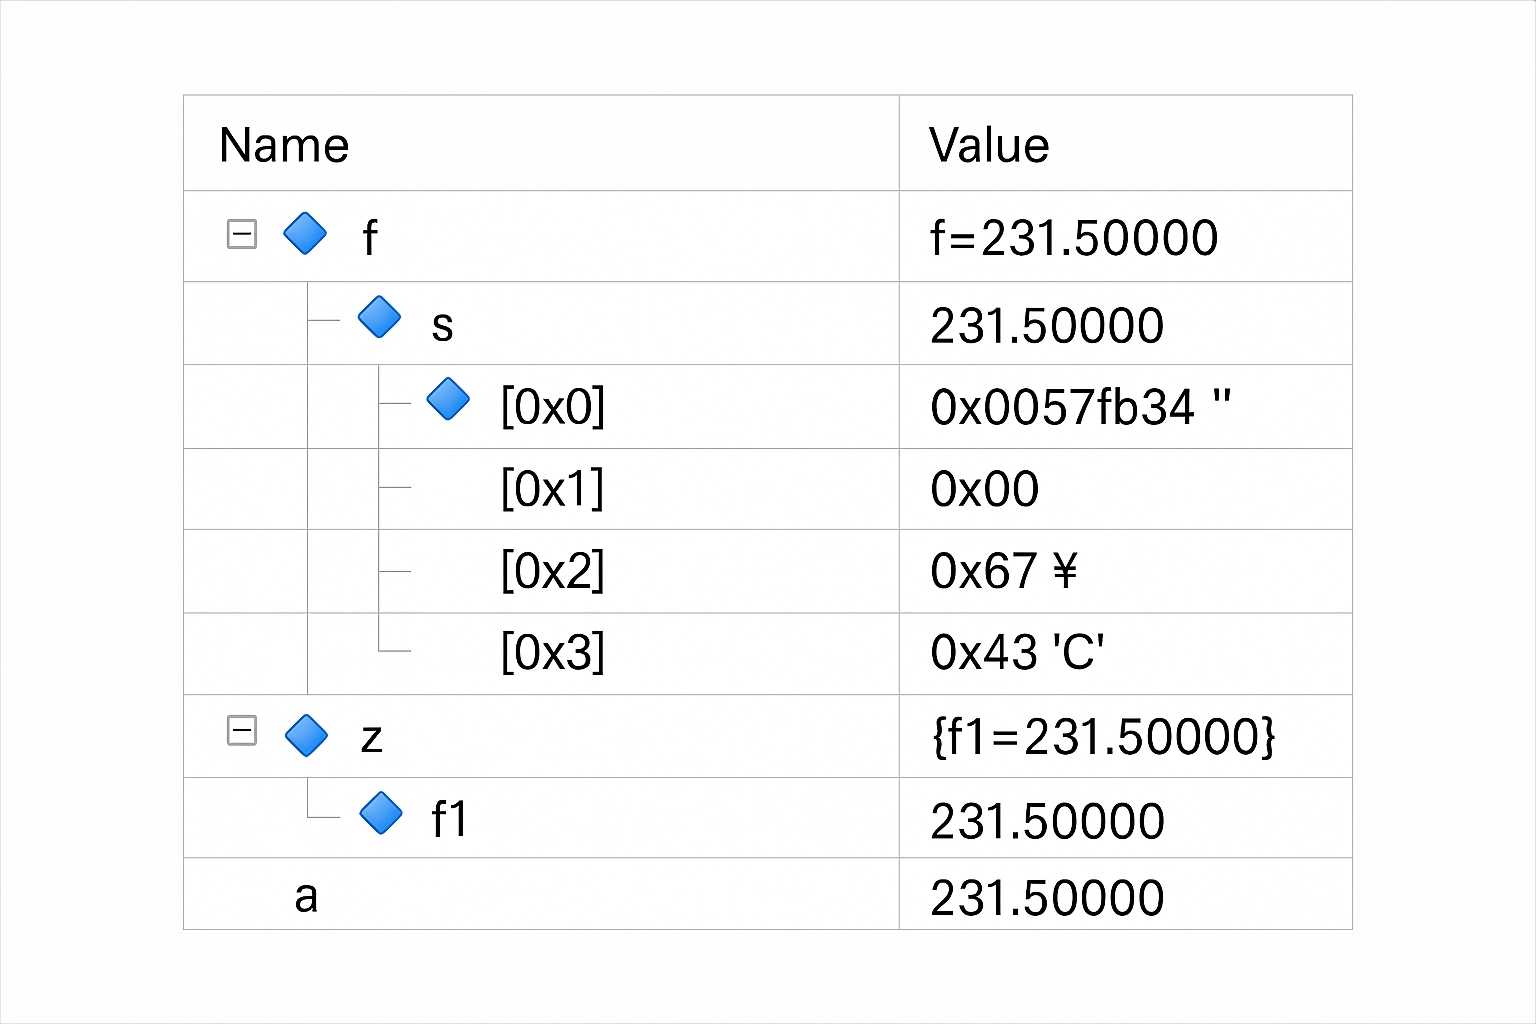This screenshot has width=1536, height=1024.
Task: Collapse the f variable tree node
Action: [x=242, y=234]
